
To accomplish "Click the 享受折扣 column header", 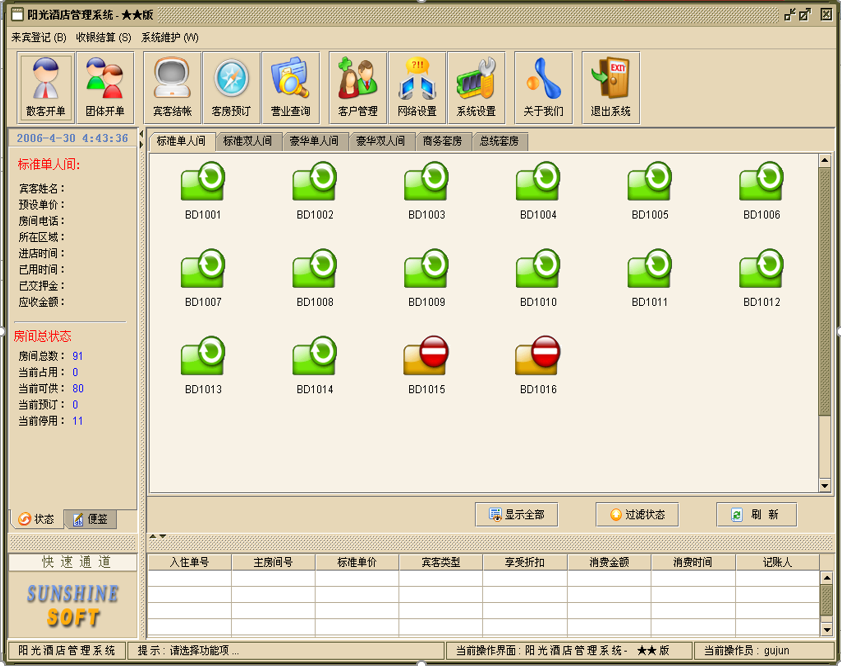I will point(525,562).
